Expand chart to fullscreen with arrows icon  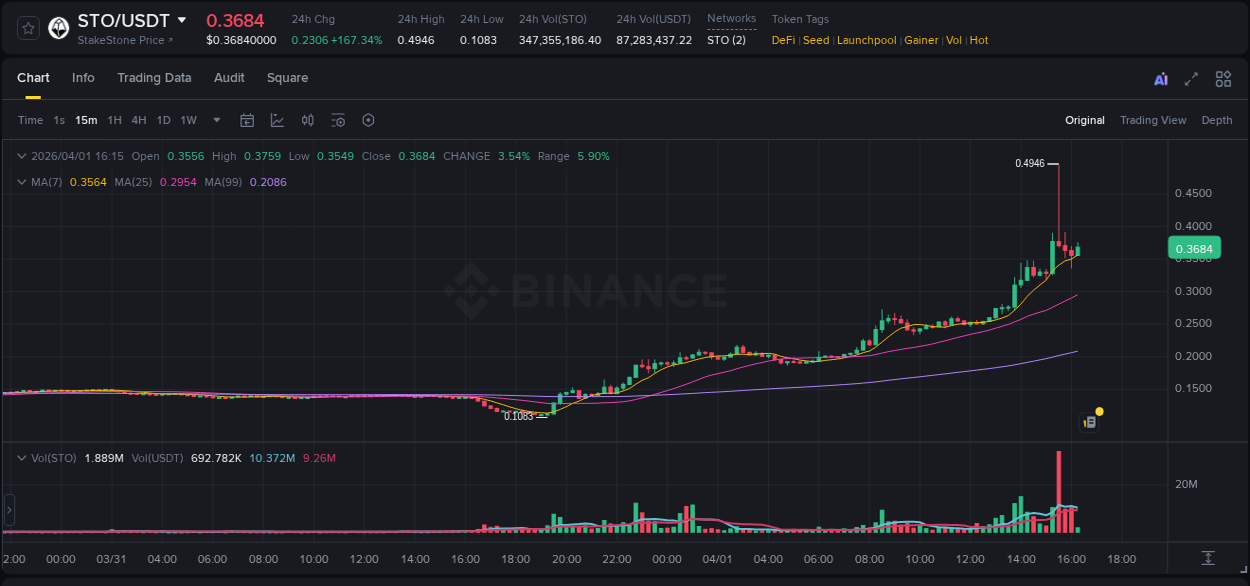point(1190,78)
